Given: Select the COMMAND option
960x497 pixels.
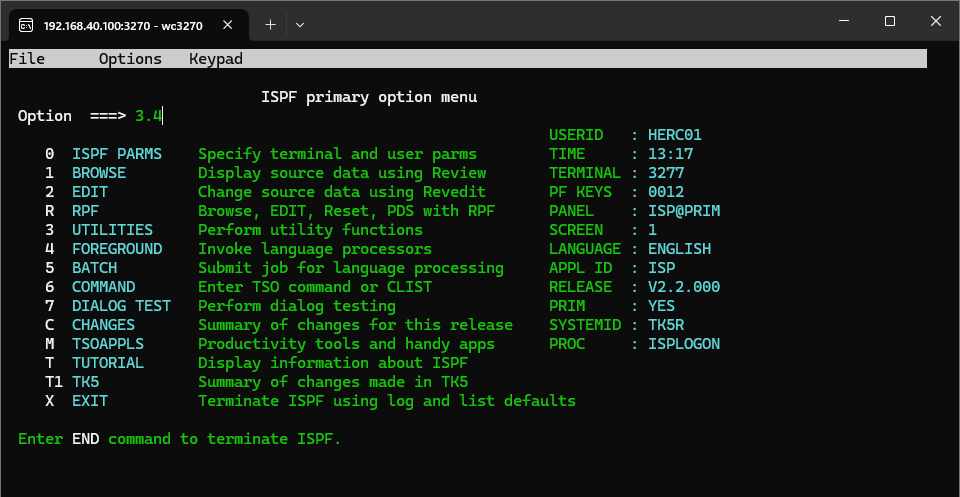Looking at the screenshot, I should coord(103,287).
